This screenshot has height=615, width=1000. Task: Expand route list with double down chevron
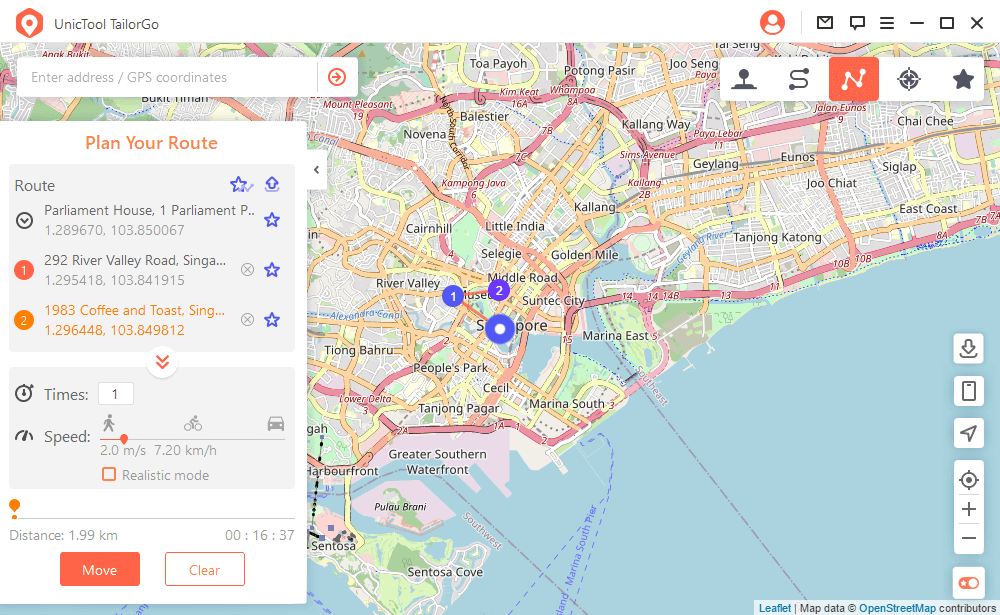[x=162, y=362]
